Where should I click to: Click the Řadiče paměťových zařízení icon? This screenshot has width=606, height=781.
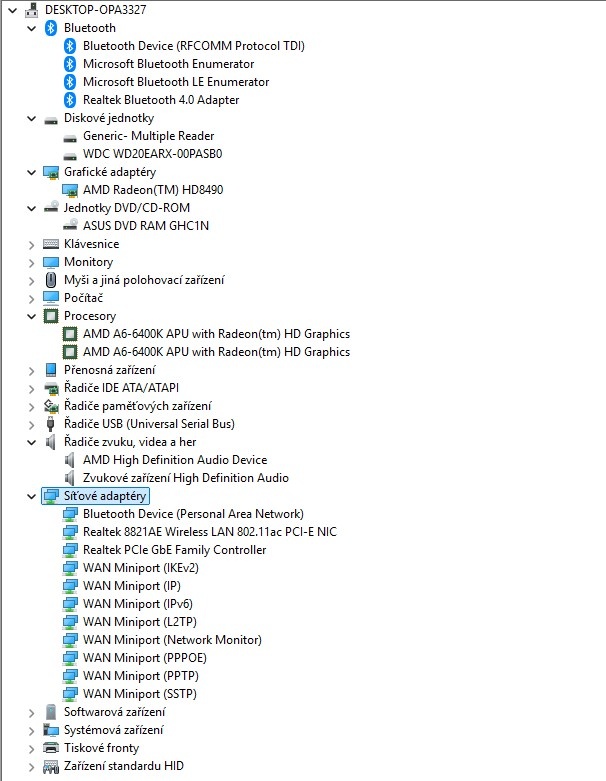coord(51,406)
